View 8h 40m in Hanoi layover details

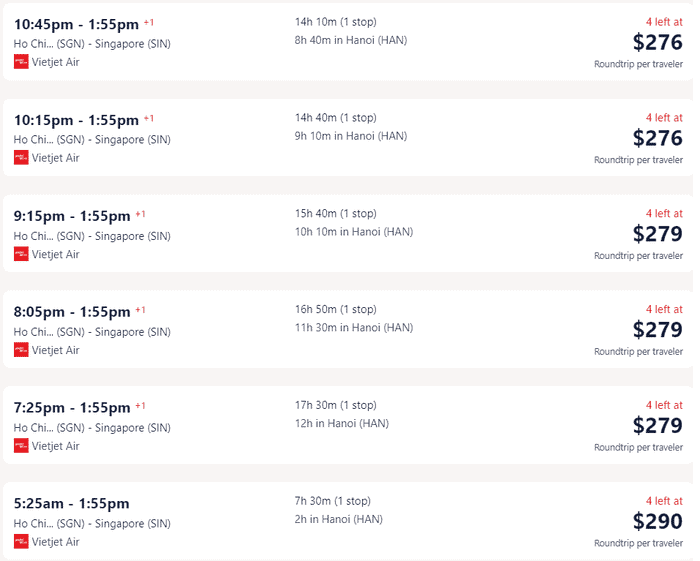click(351, 40)
